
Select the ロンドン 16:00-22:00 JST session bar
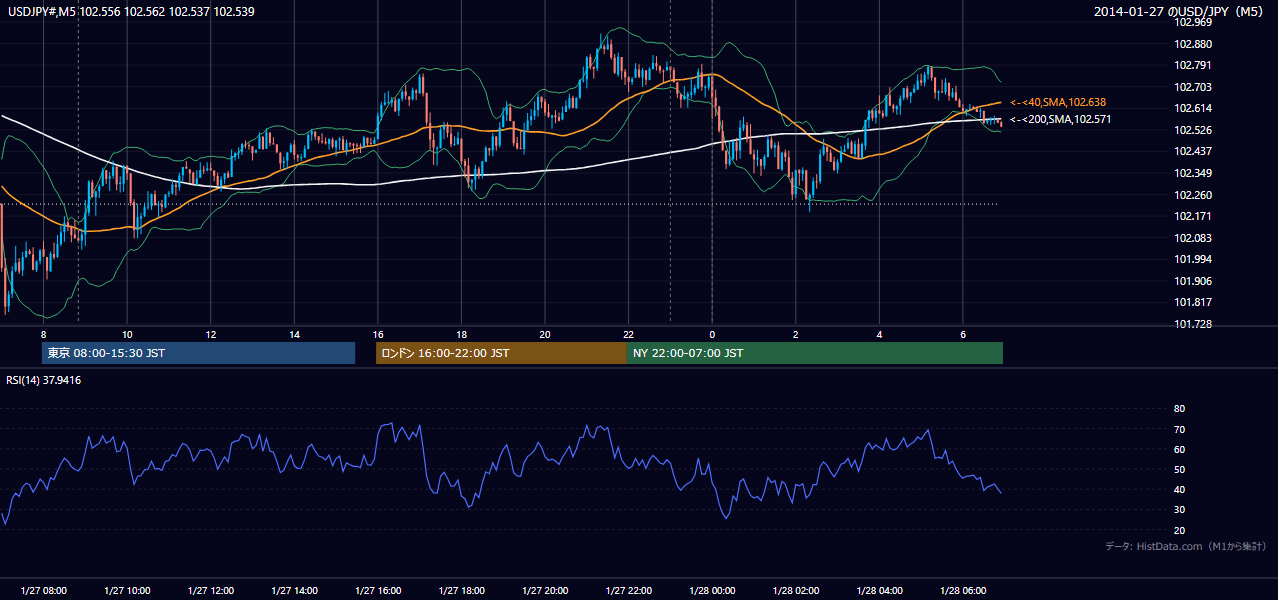click(501, 353)
